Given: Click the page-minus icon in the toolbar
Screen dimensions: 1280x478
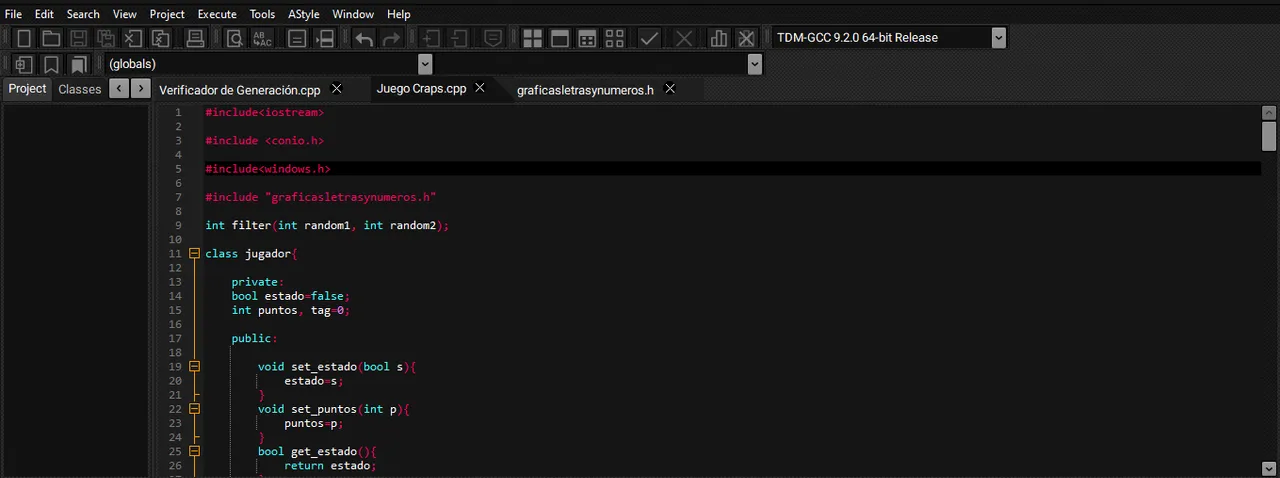Looking at the screenshot, I should [x=459, y=38].
